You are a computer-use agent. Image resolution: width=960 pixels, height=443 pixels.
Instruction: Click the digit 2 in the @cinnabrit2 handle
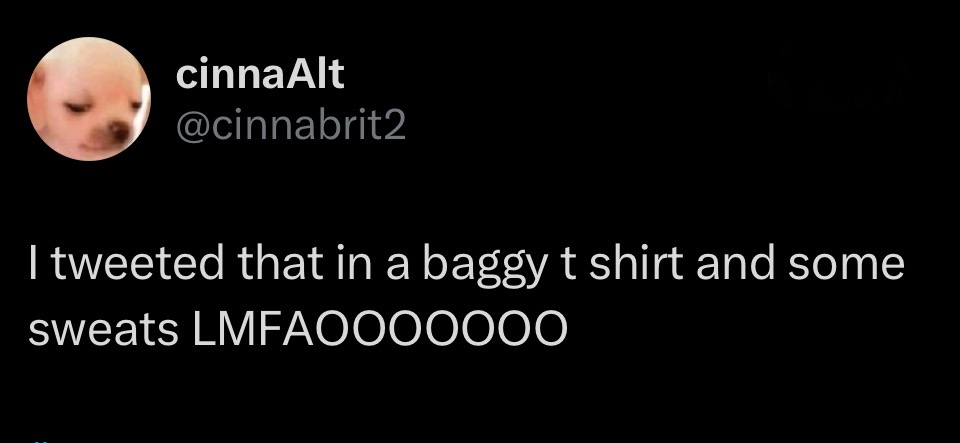(x=394, y=126)
